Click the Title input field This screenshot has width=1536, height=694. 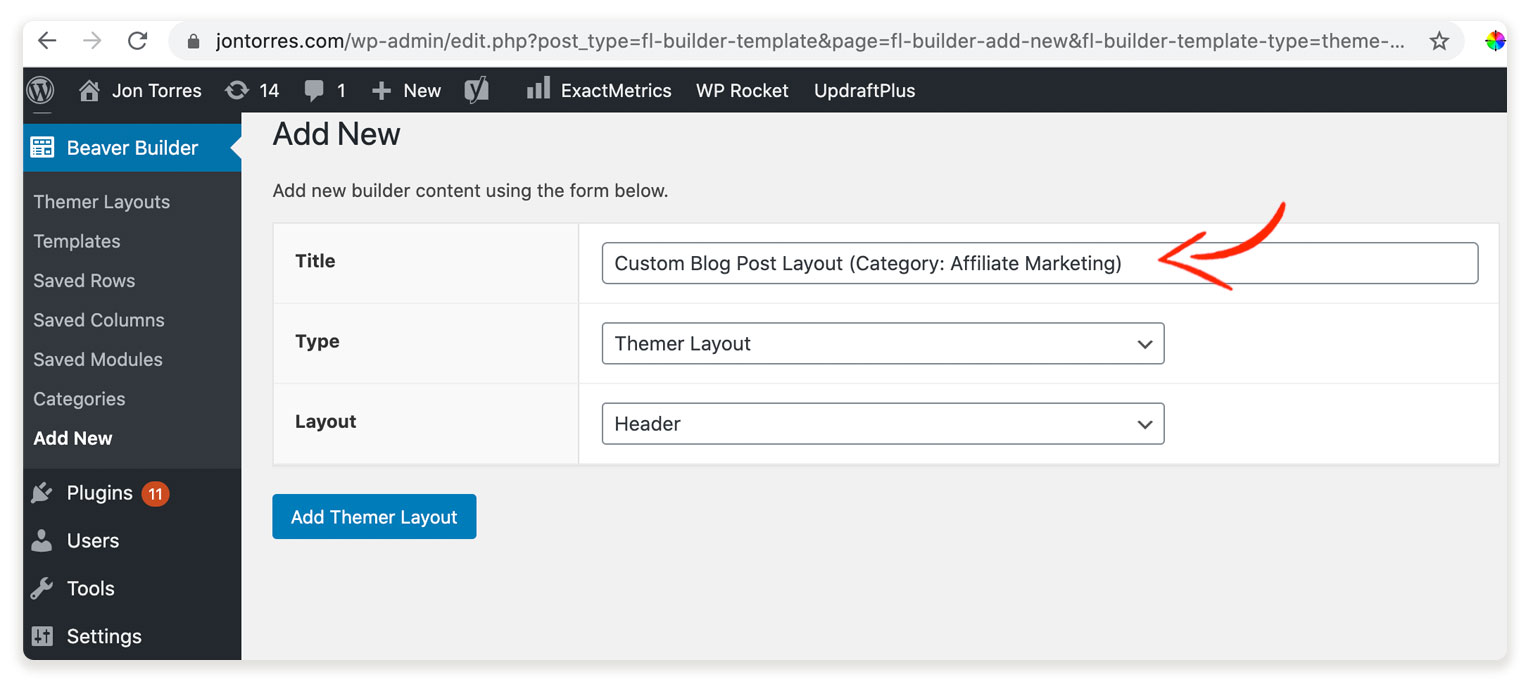click(1040, 263)
